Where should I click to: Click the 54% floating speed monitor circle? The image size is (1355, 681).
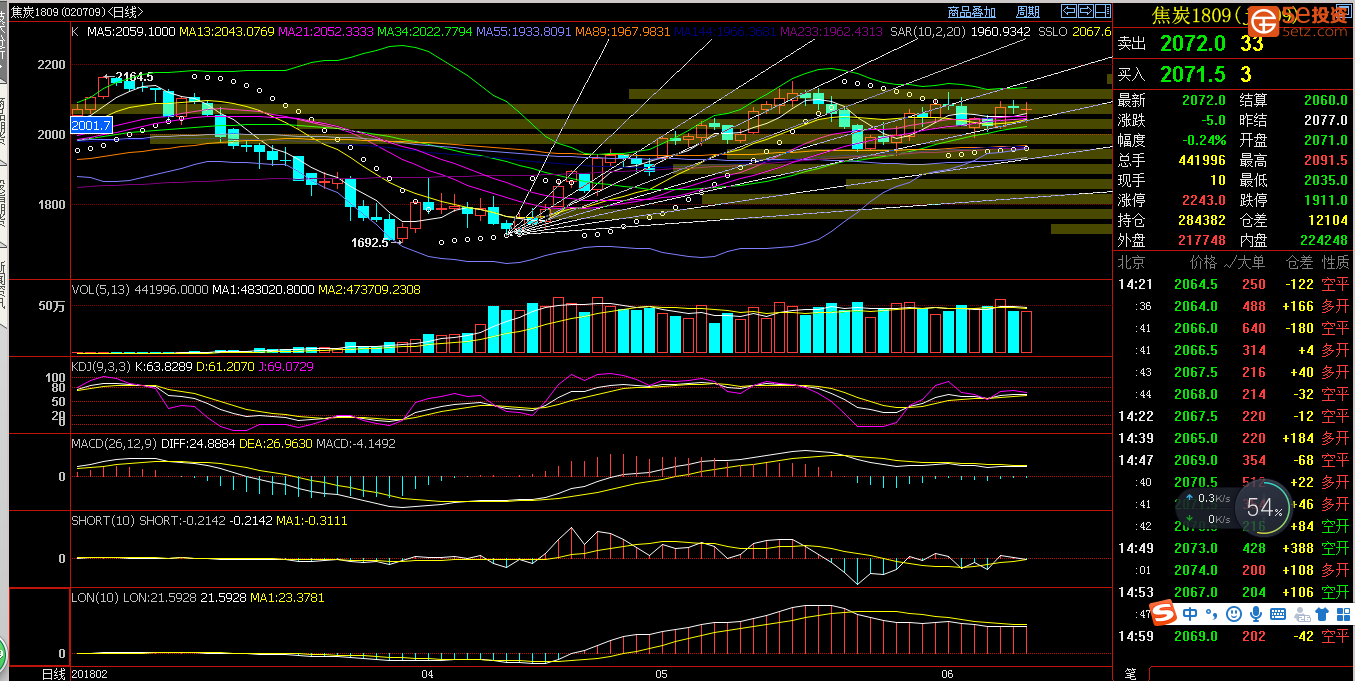(x=1263, y=508)
